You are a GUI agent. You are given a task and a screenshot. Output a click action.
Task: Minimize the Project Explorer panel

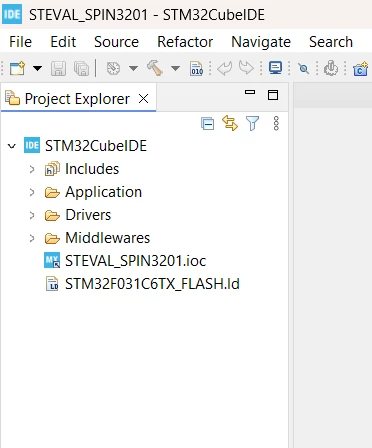click(x=250, y=92)
